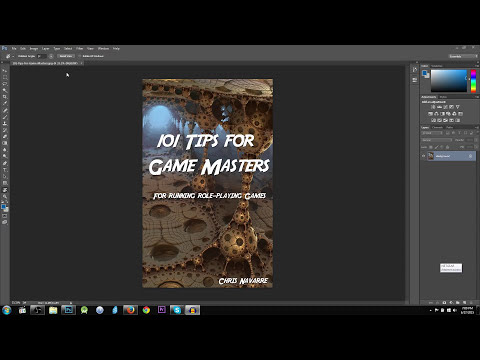The image size is (480, 360).
Task: Select the Quick Selection tool
Action: 5,90
